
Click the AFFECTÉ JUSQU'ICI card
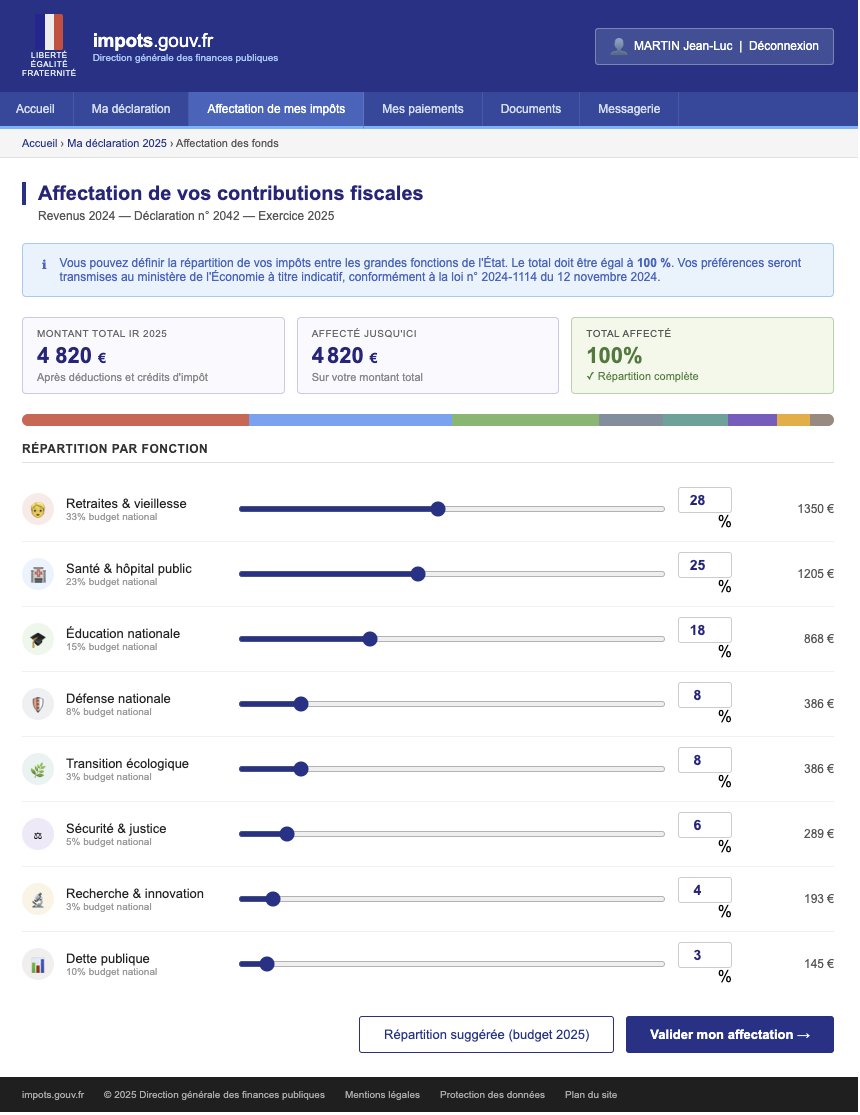tap(428, 356)
